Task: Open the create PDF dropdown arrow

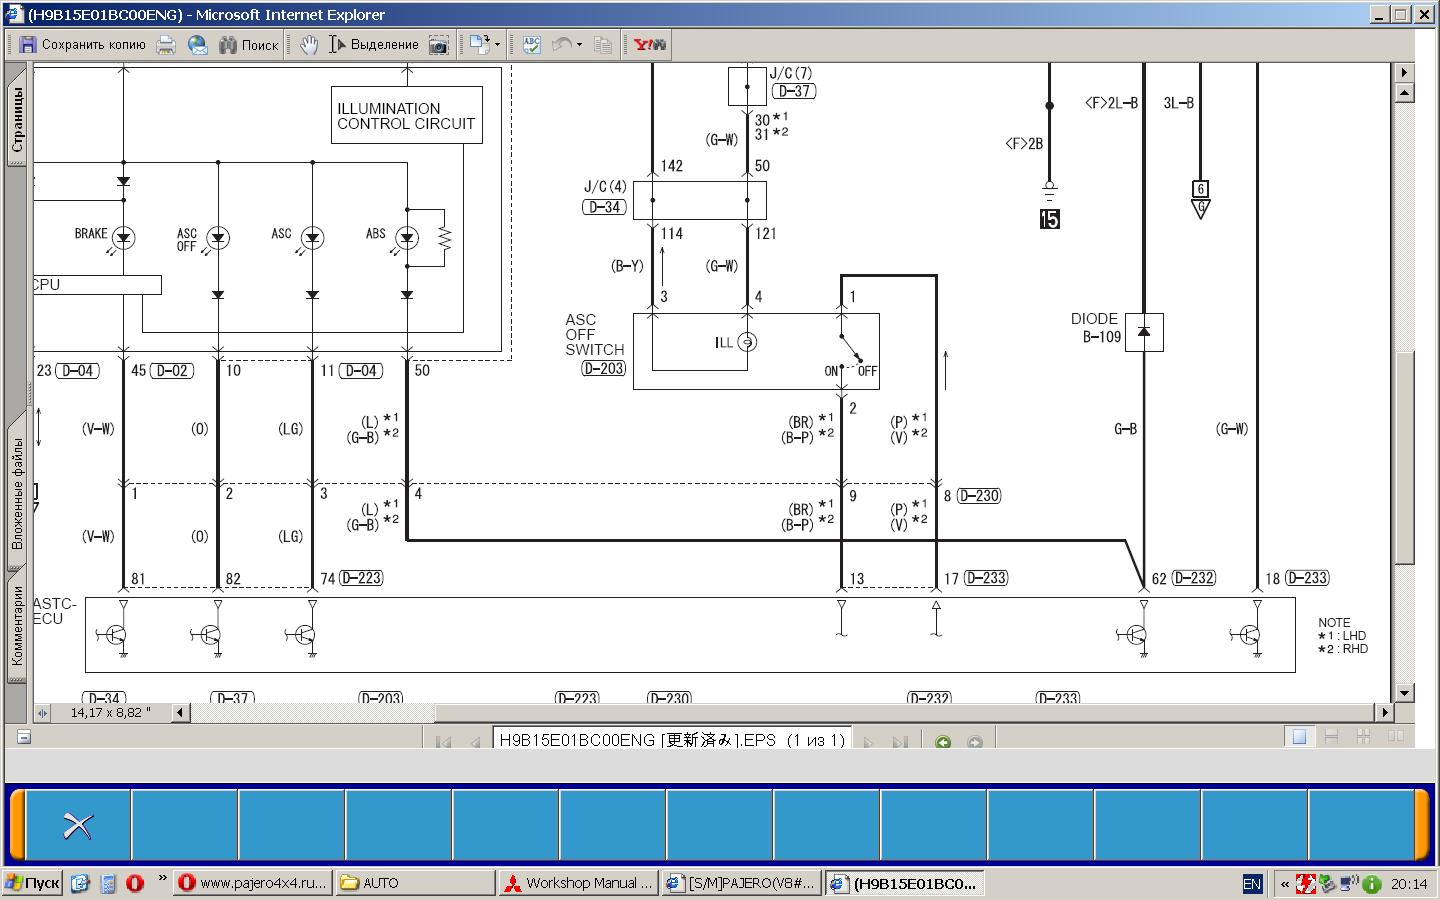Action: pyautogui.click(x=497, y=45)
